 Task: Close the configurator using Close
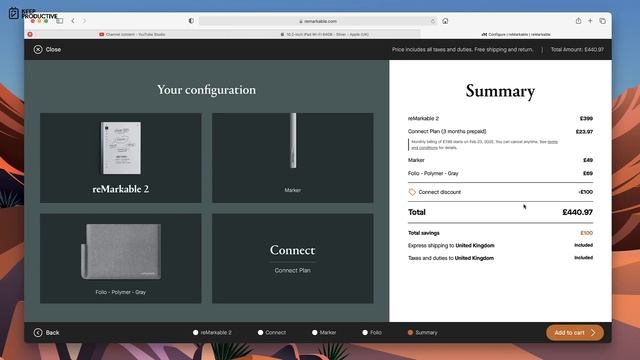point(47,49)
